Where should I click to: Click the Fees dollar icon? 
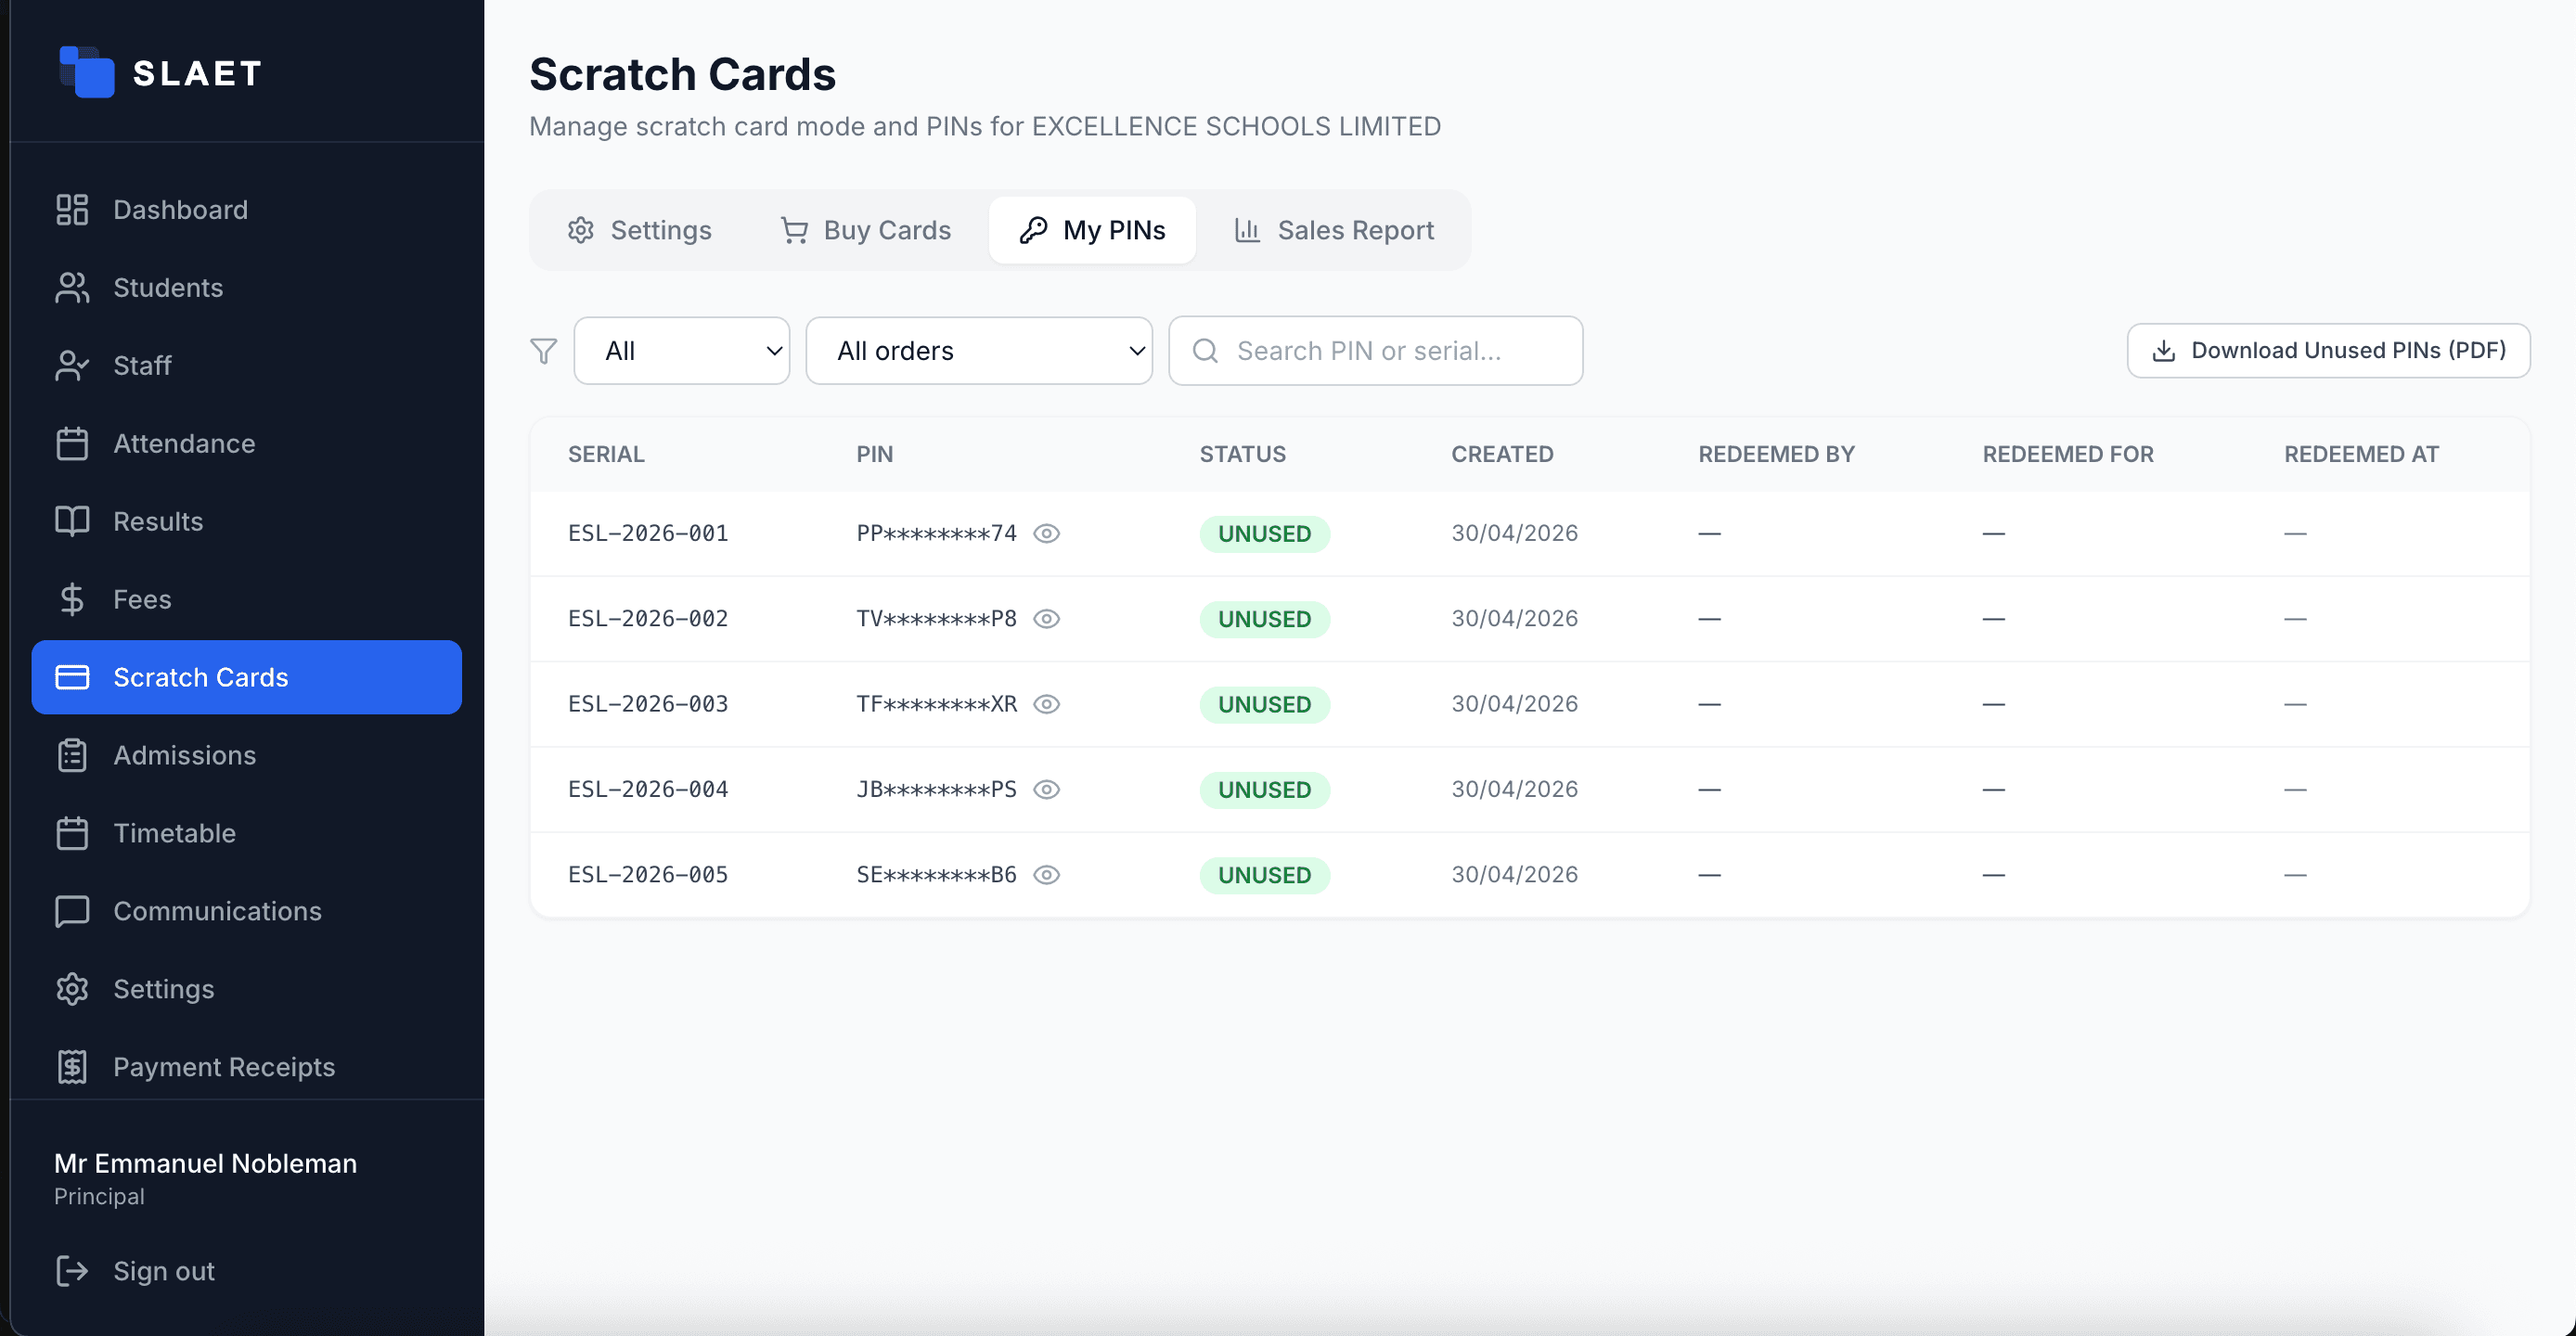pos(72,600)
